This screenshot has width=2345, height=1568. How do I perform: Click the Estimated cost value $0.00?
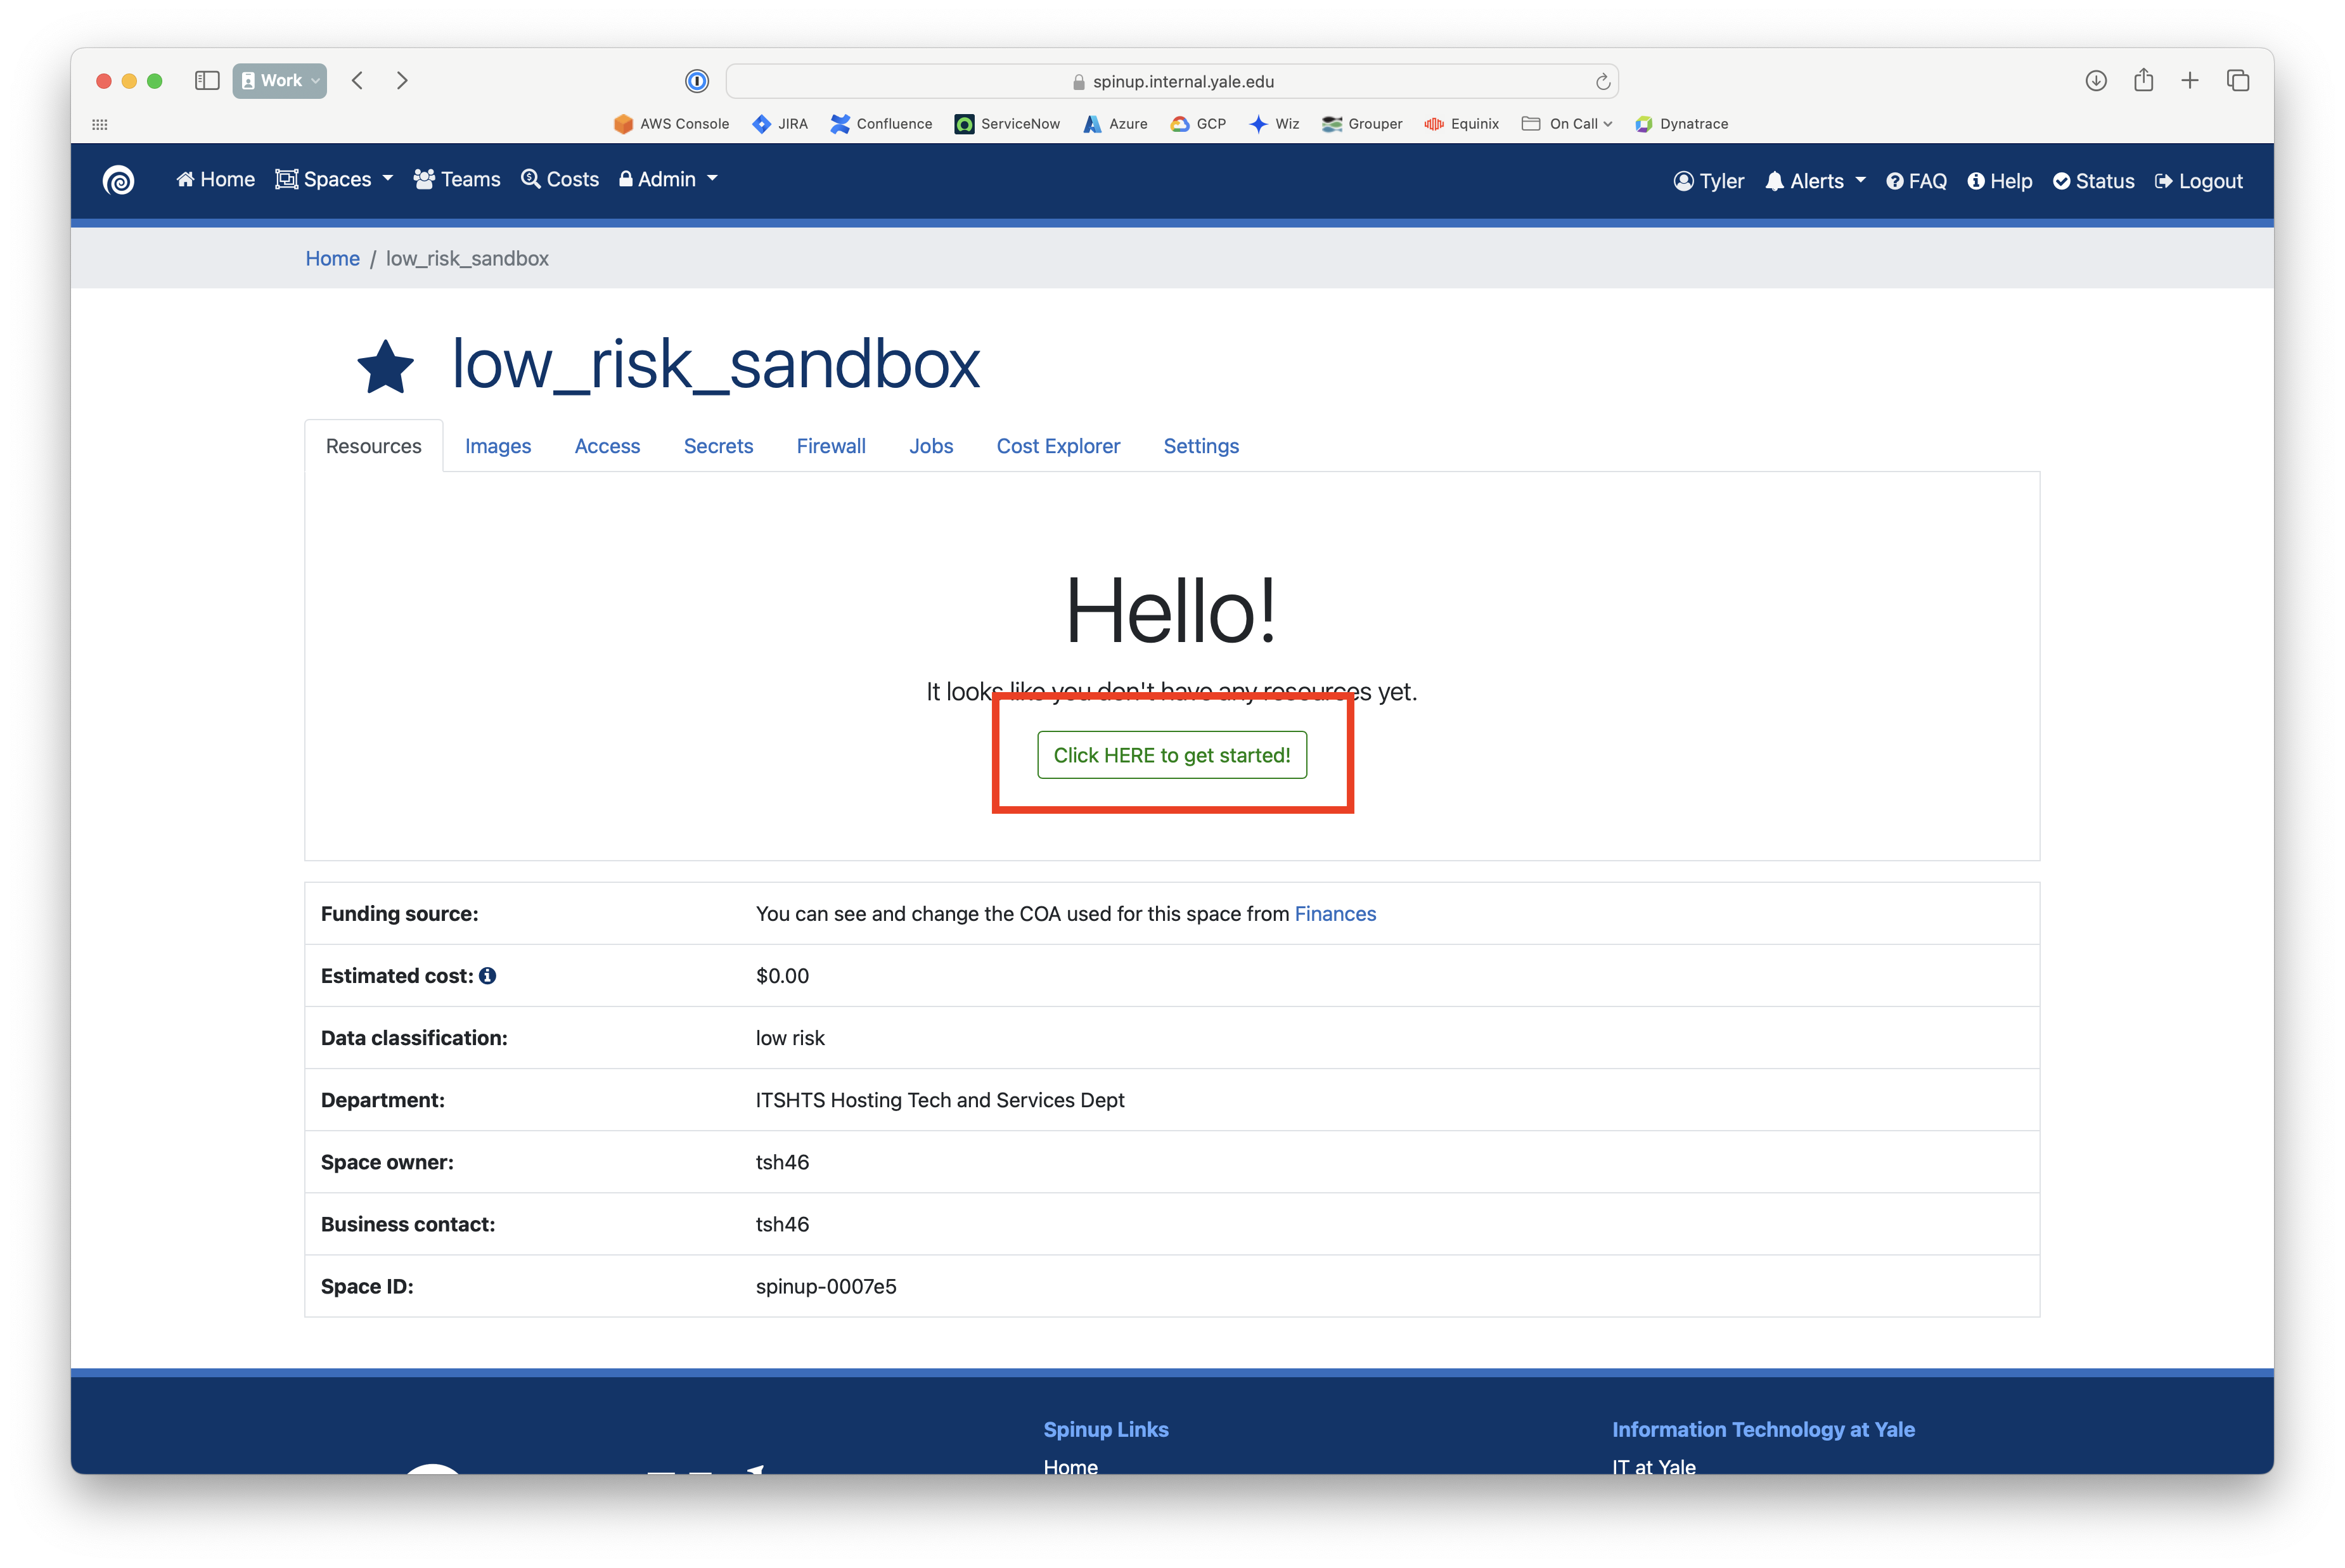782,975
